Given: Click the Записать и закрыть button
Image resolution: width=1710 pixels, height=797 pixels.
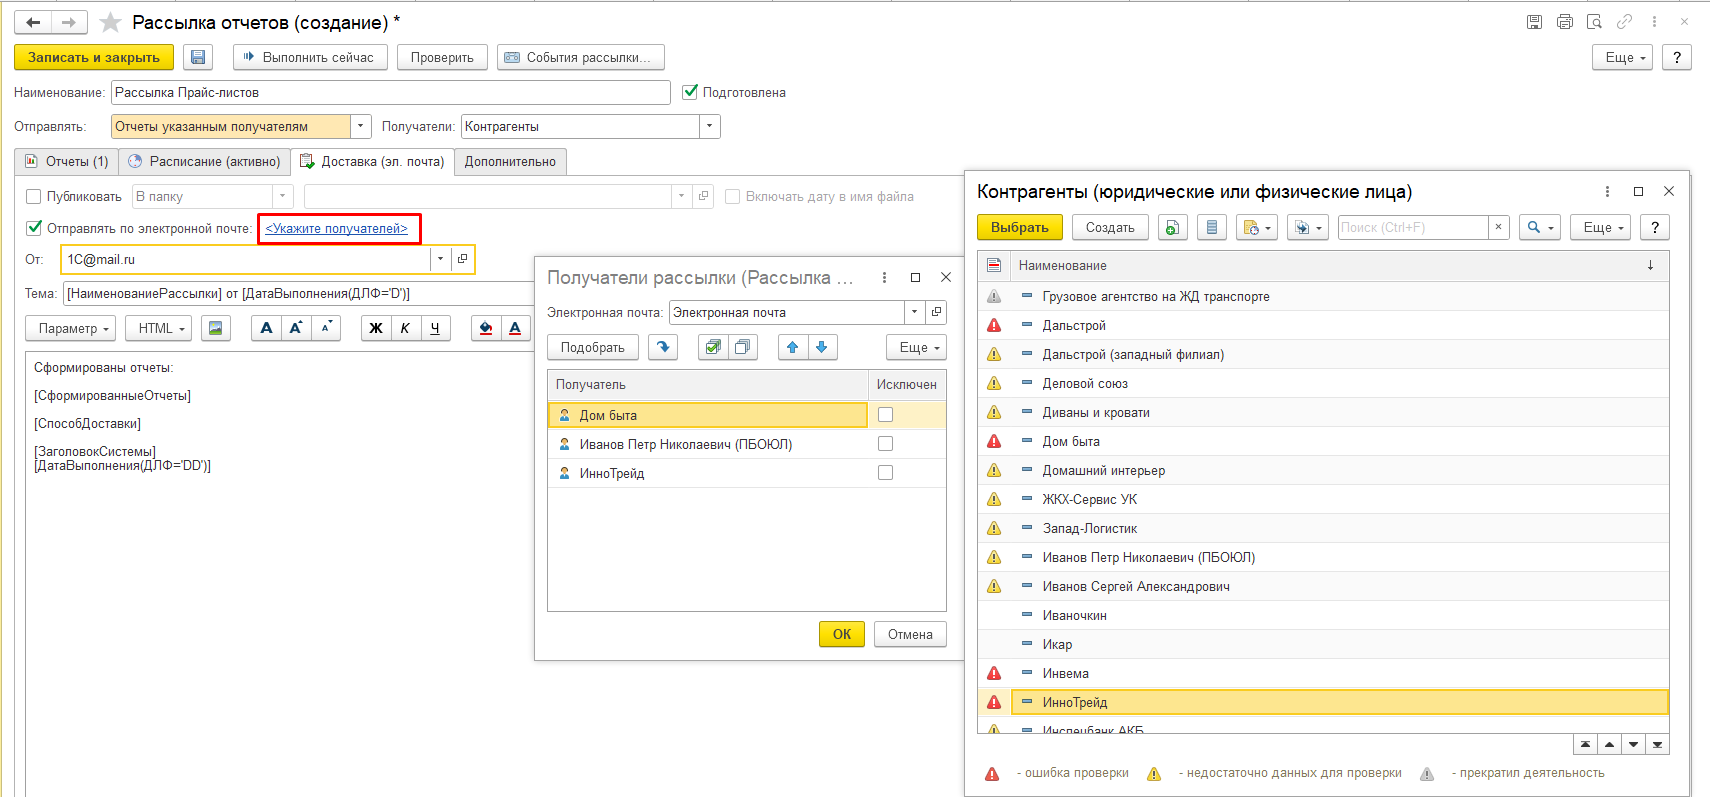Looking at the screenshot, I should click(x=94, y=57).
